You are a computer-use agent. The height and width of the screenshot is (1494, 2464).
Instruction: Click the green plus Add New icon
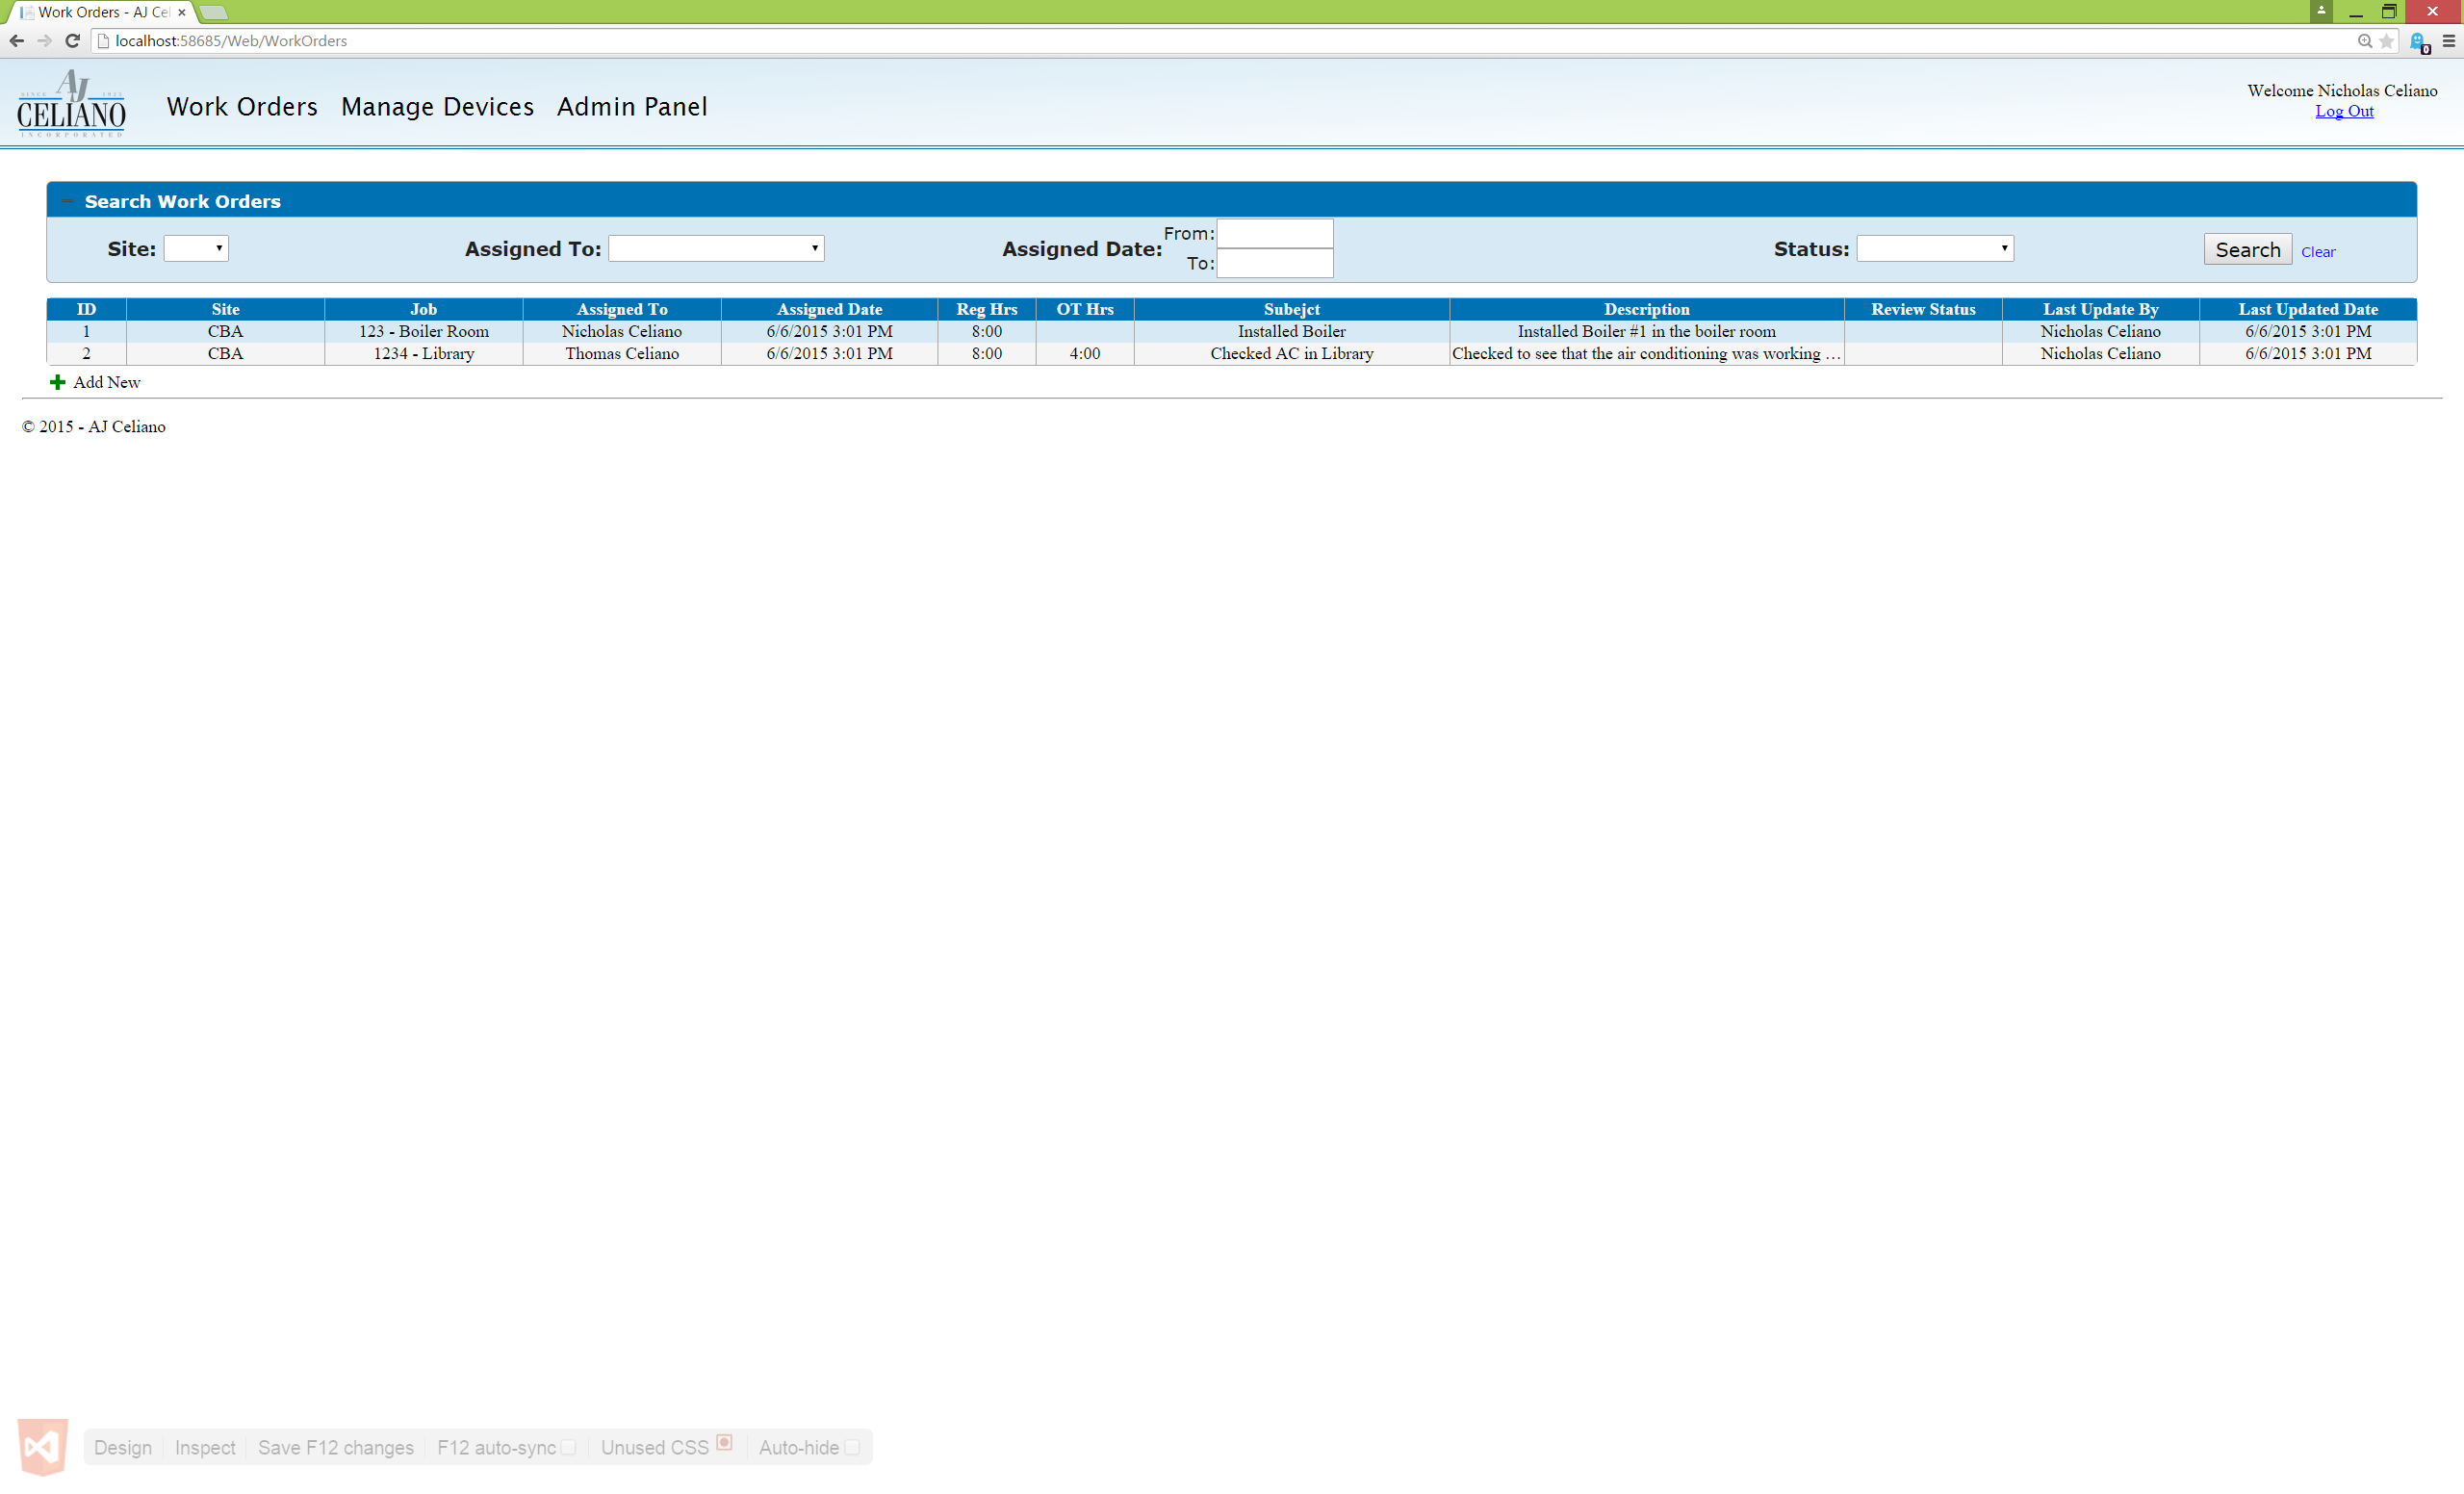point(57,382)
